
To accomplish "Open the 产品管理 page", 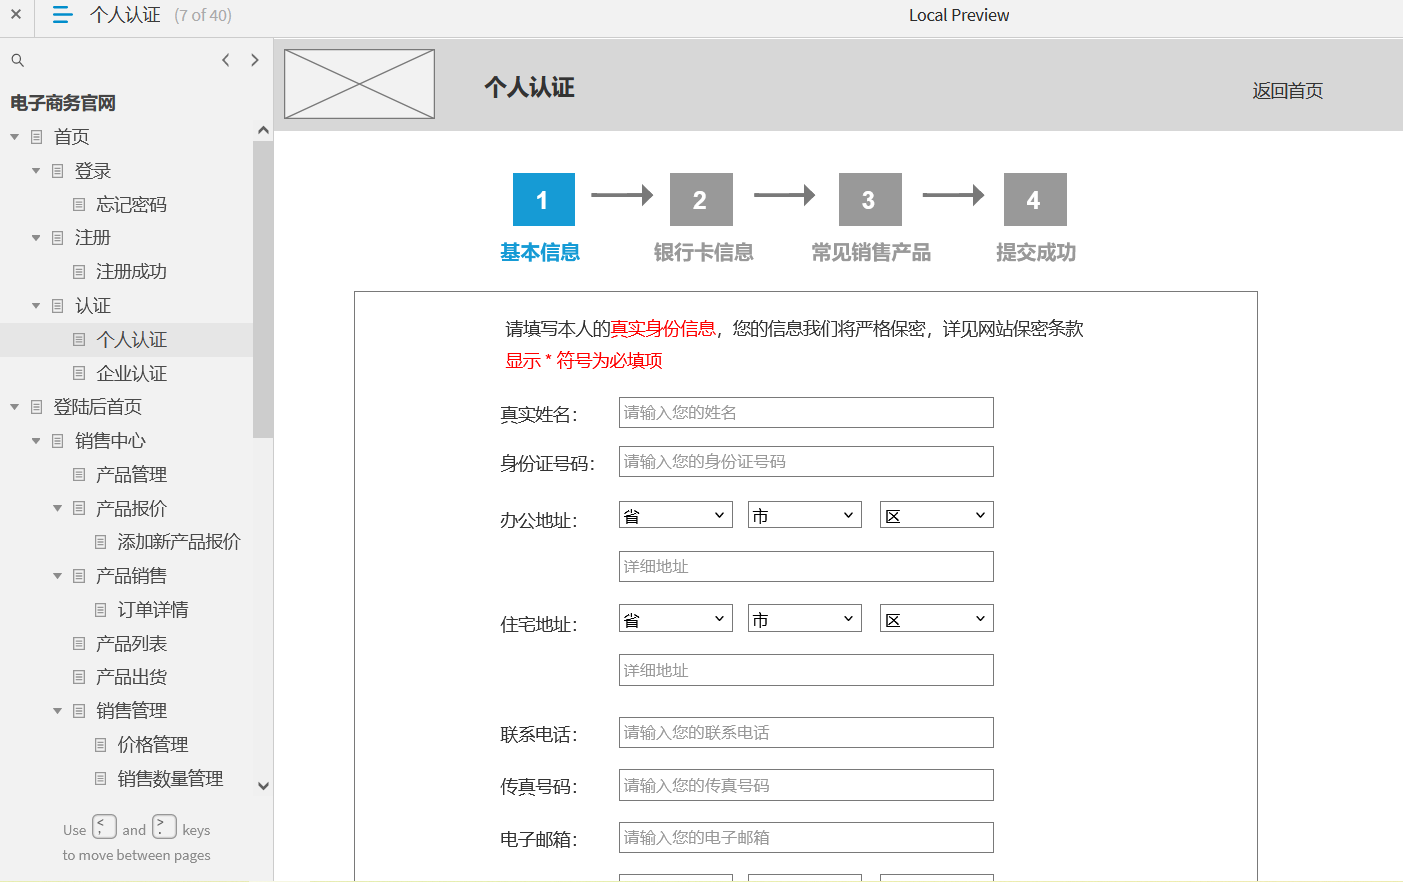I will tap(131, 475).
